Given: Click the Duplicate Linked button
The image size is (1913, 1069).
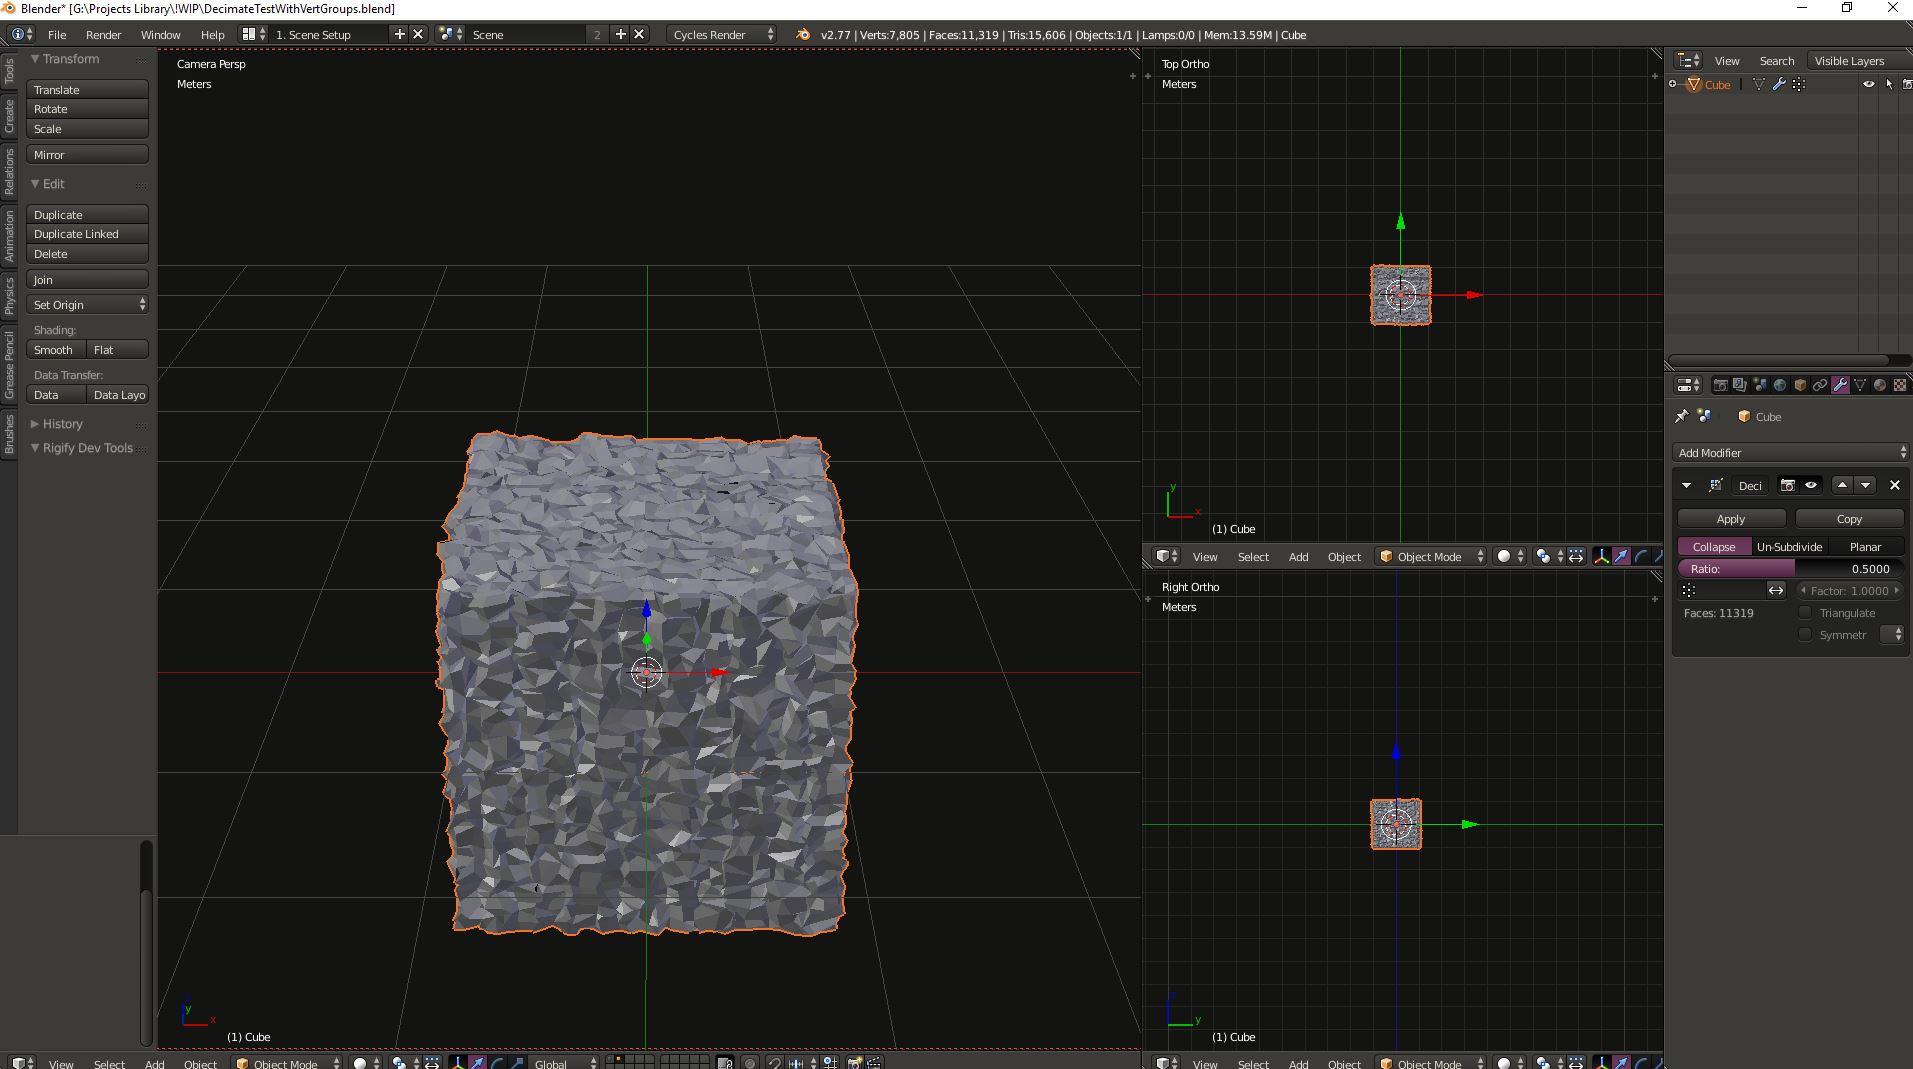Looking at the screenshot, I should 88,234.
